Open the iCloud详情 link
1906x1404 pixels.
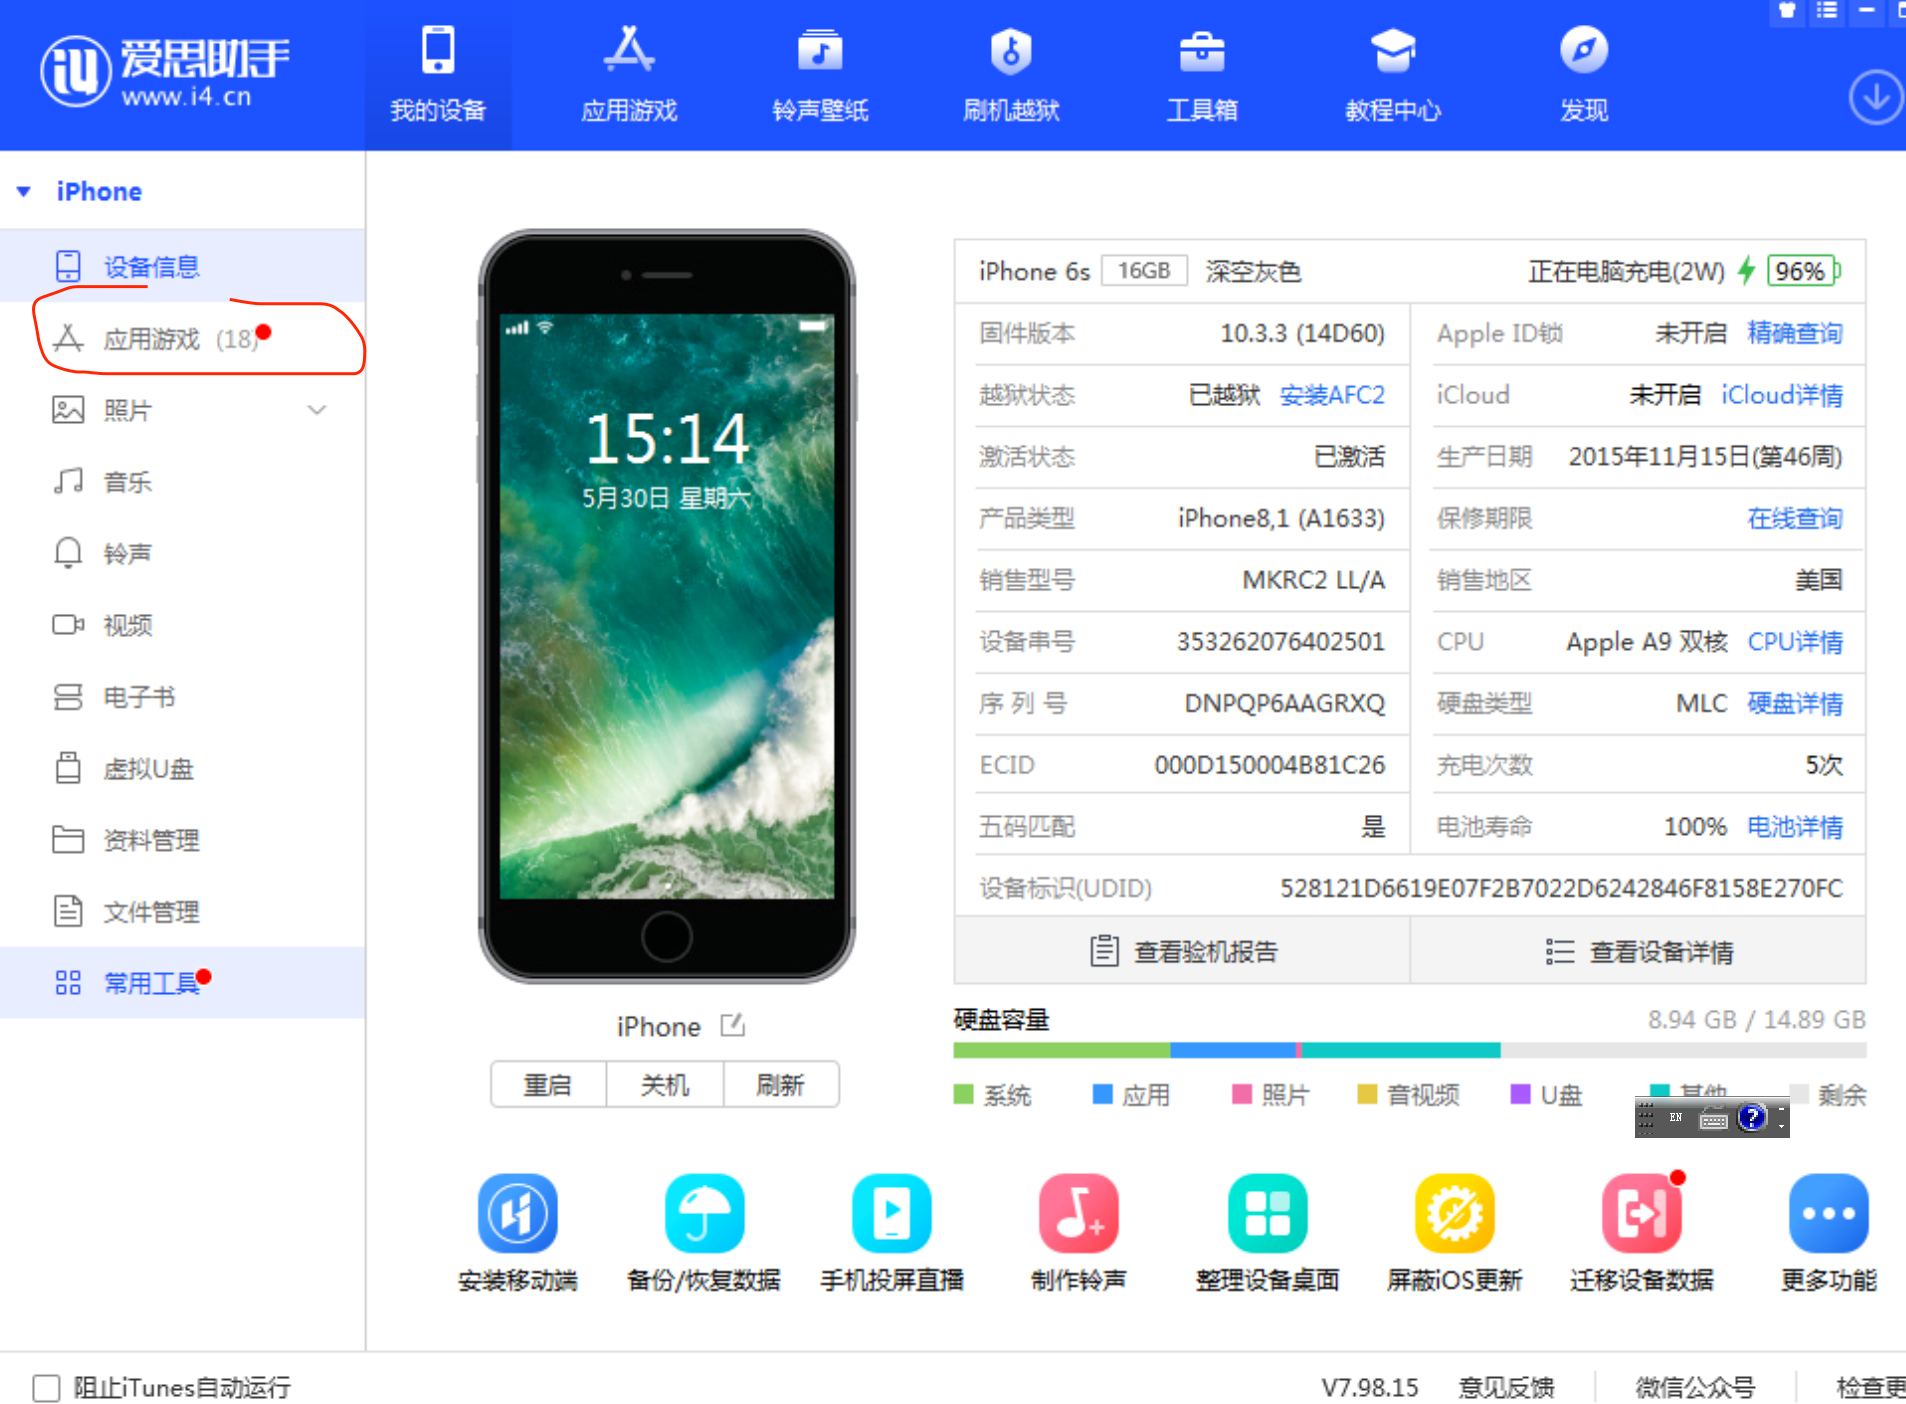(x=1782, y=395)
